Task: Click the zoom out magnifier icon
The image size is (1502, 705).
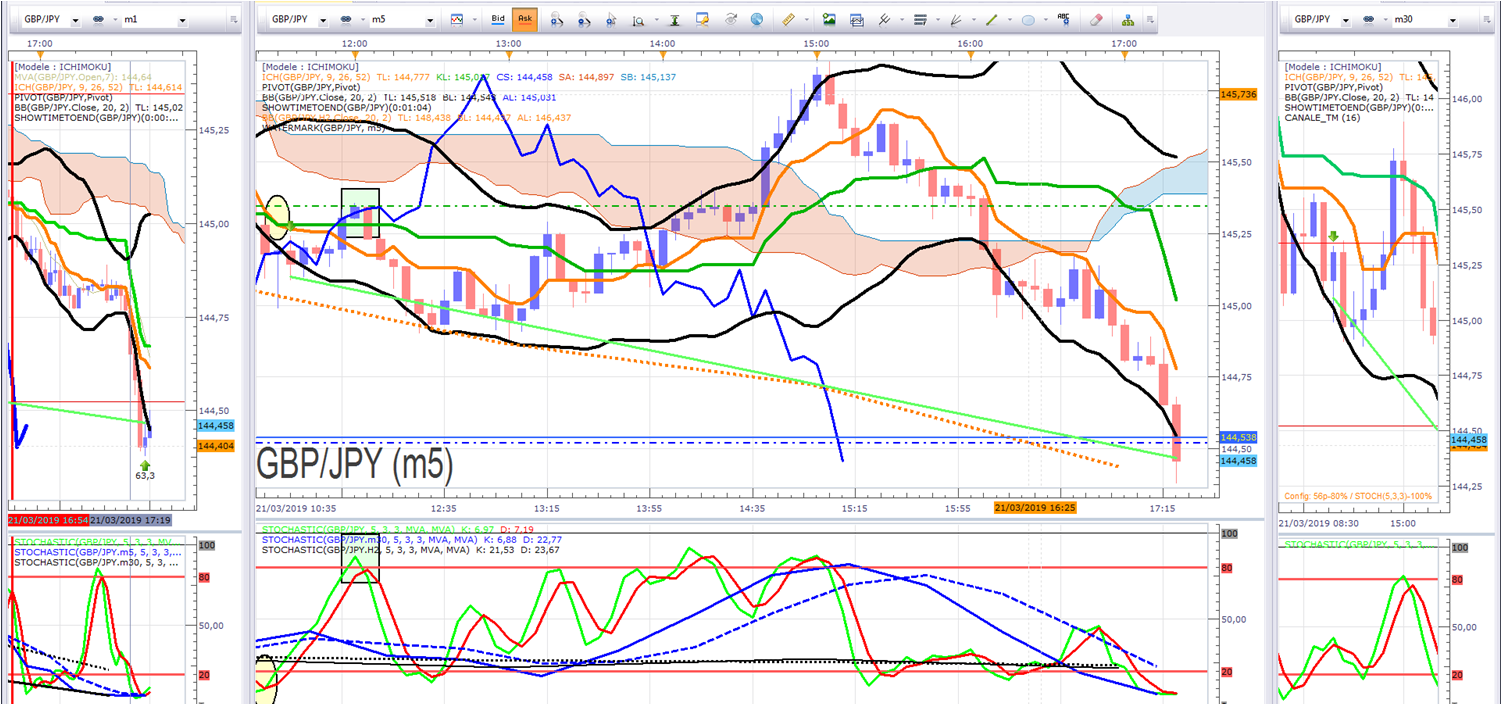Action: tap(584, 19)
